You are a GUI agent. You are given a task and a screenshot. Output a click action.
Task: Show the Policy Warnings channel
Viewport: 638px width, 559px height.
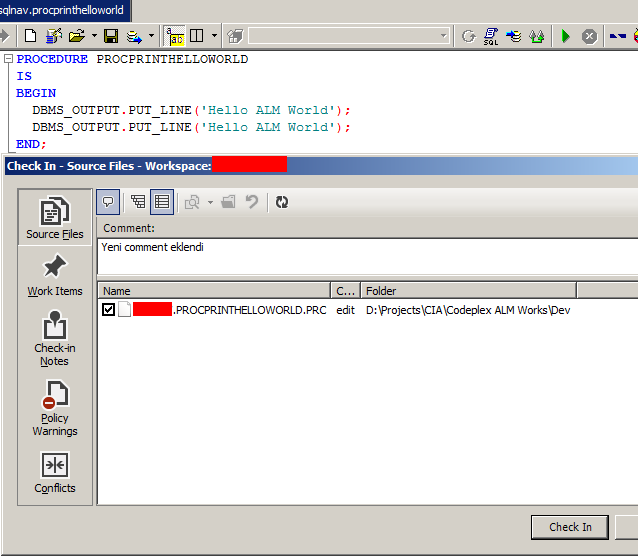(55, 408)
